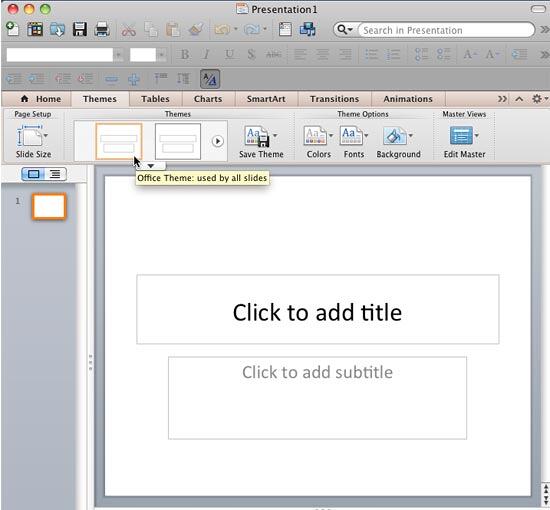Select slide 1 thumbnail in the slide pane
550x510 pixels.
49,207
